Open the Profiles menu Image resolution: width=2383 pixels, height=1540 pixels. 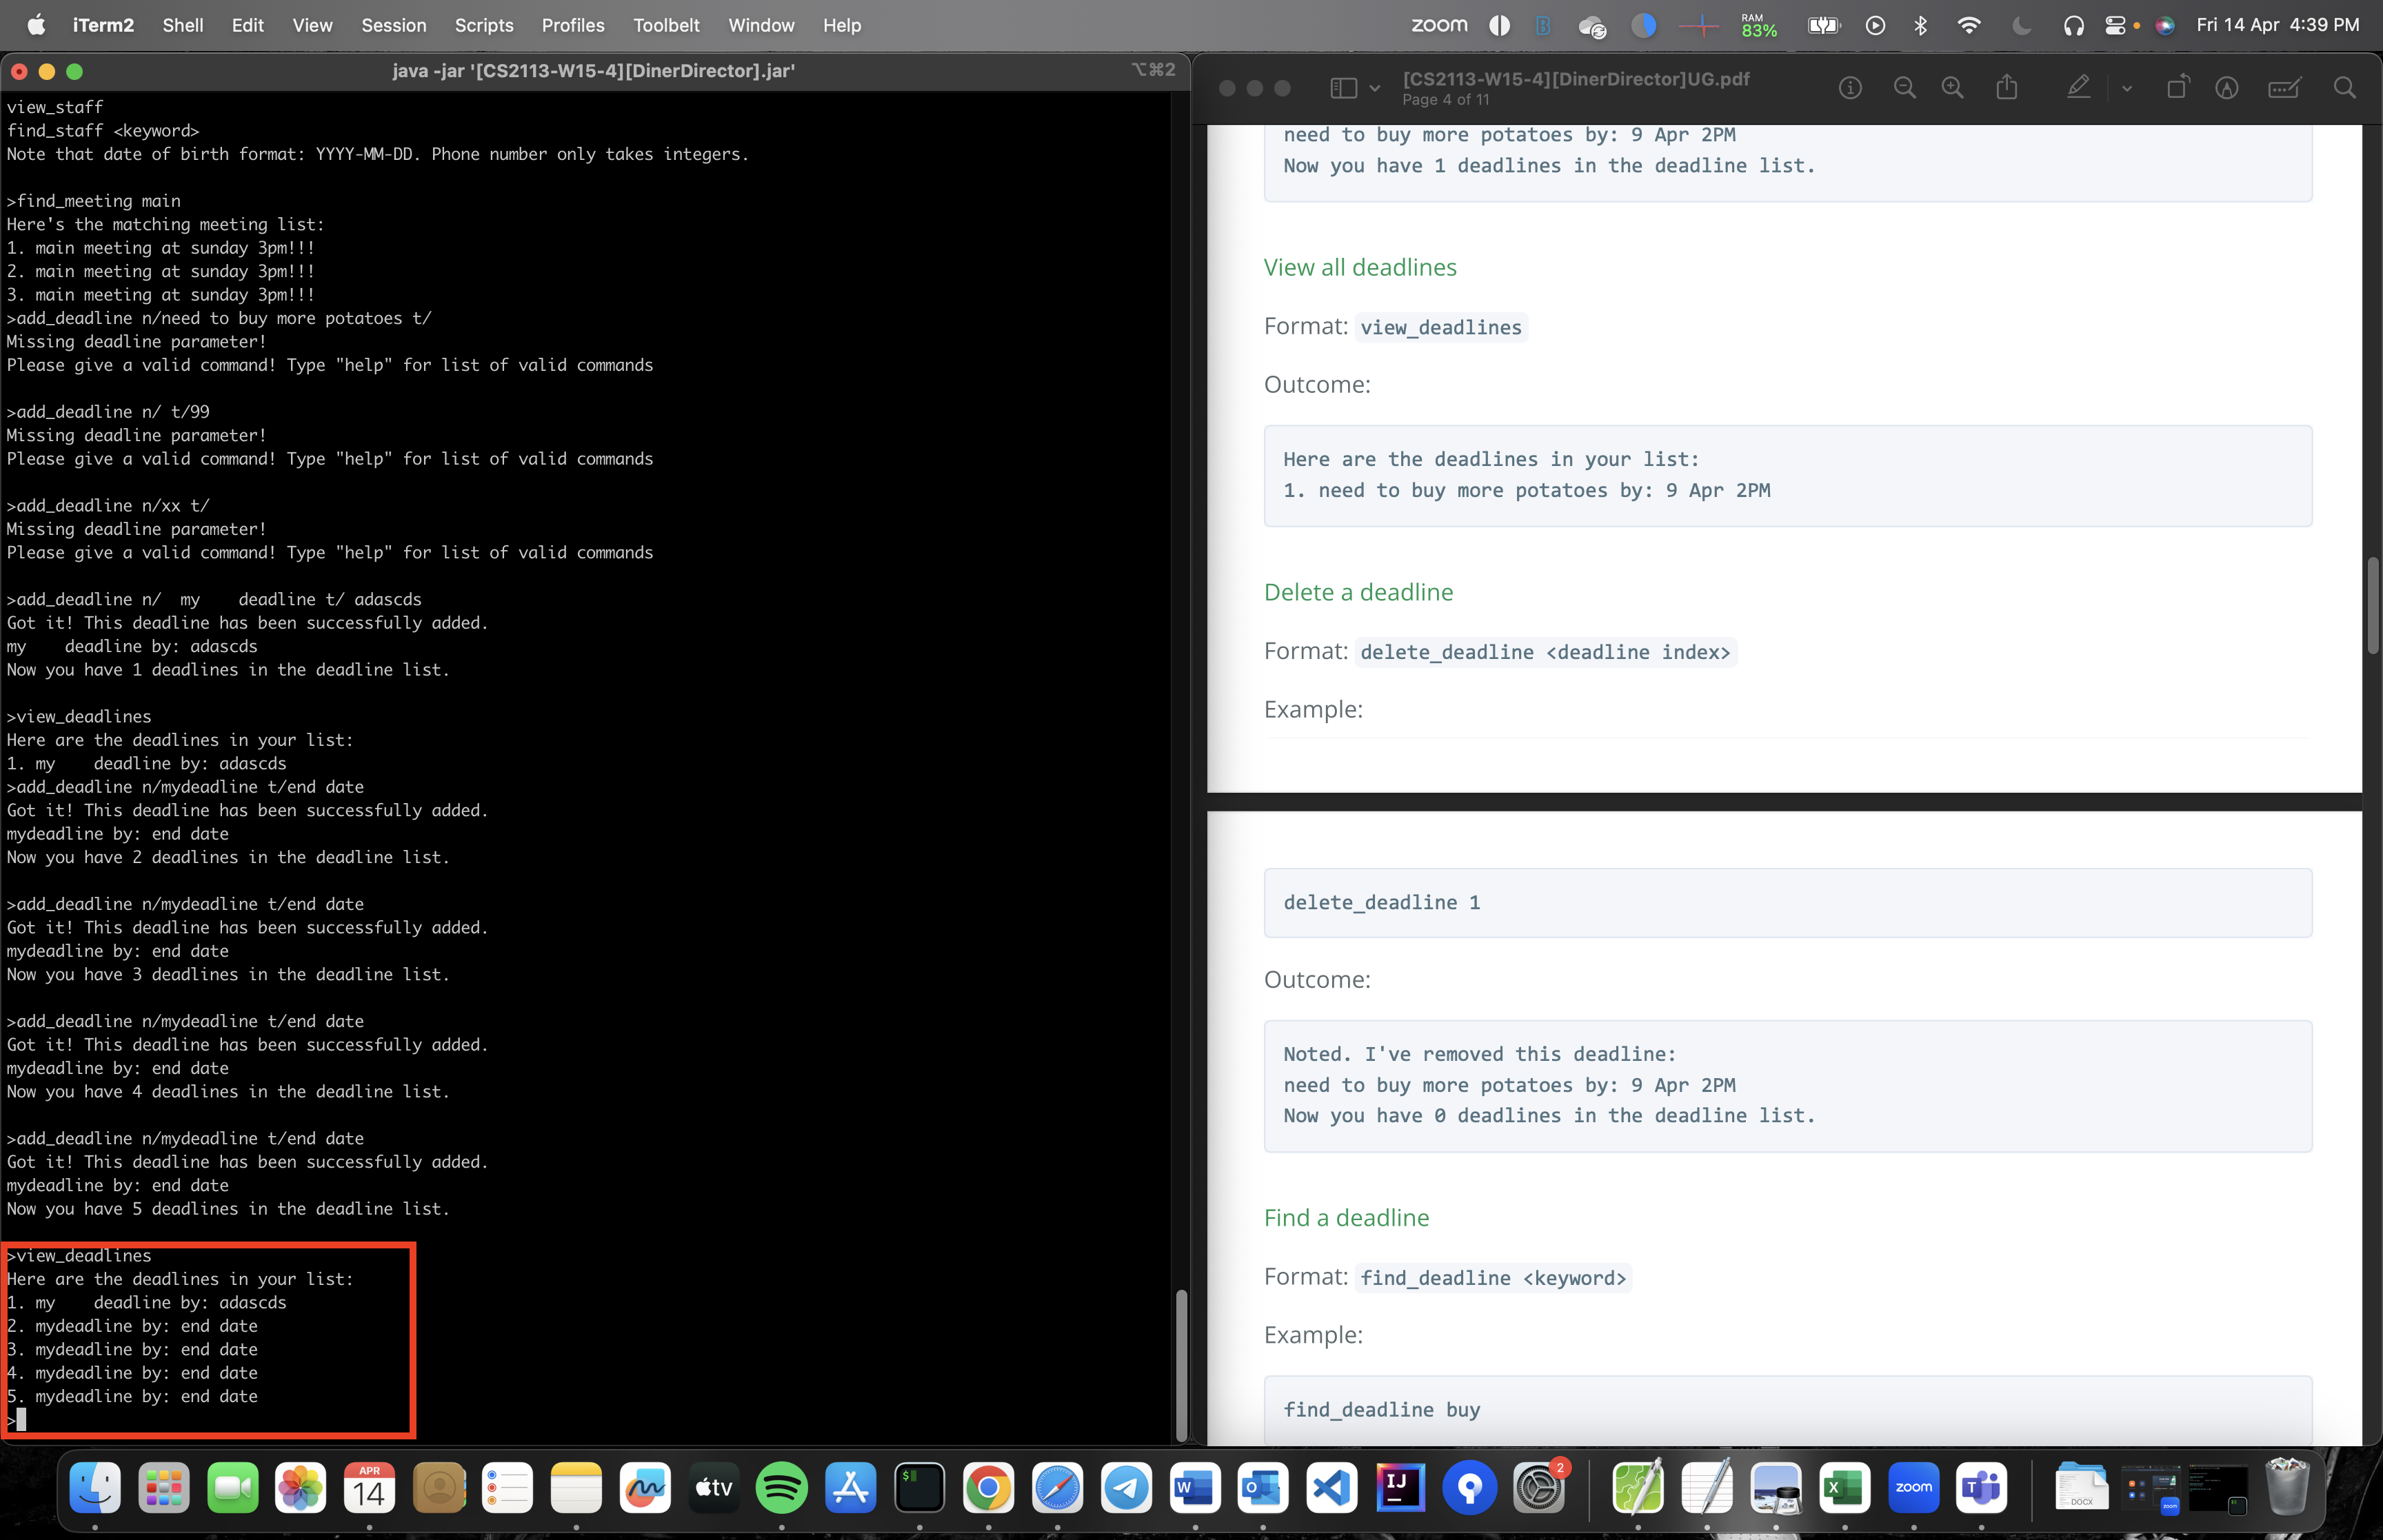coord(572,25)
